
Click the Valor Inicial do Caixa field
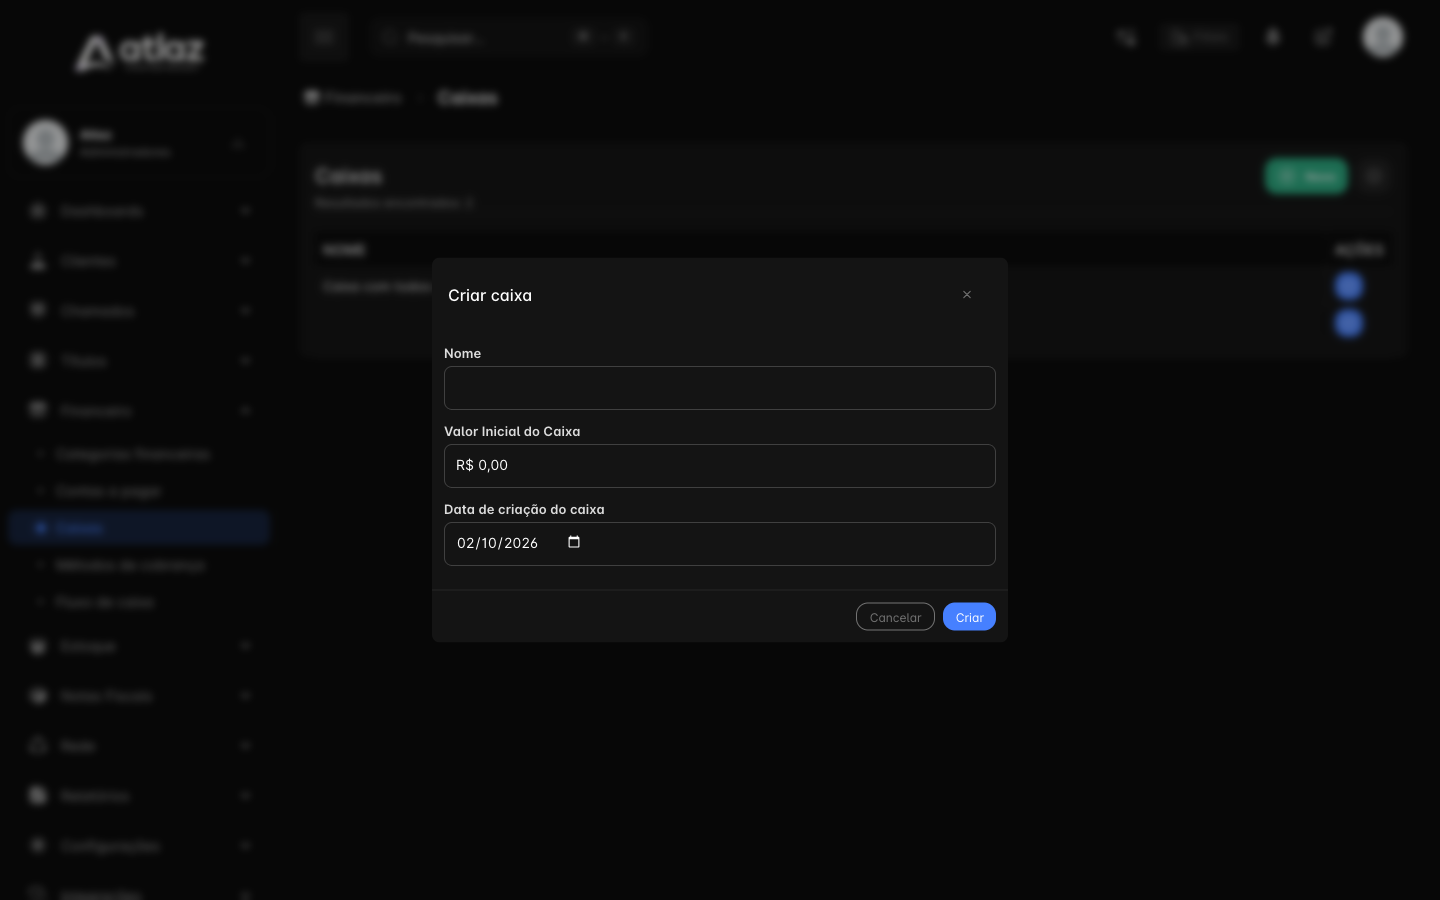(x=720, y=466)
